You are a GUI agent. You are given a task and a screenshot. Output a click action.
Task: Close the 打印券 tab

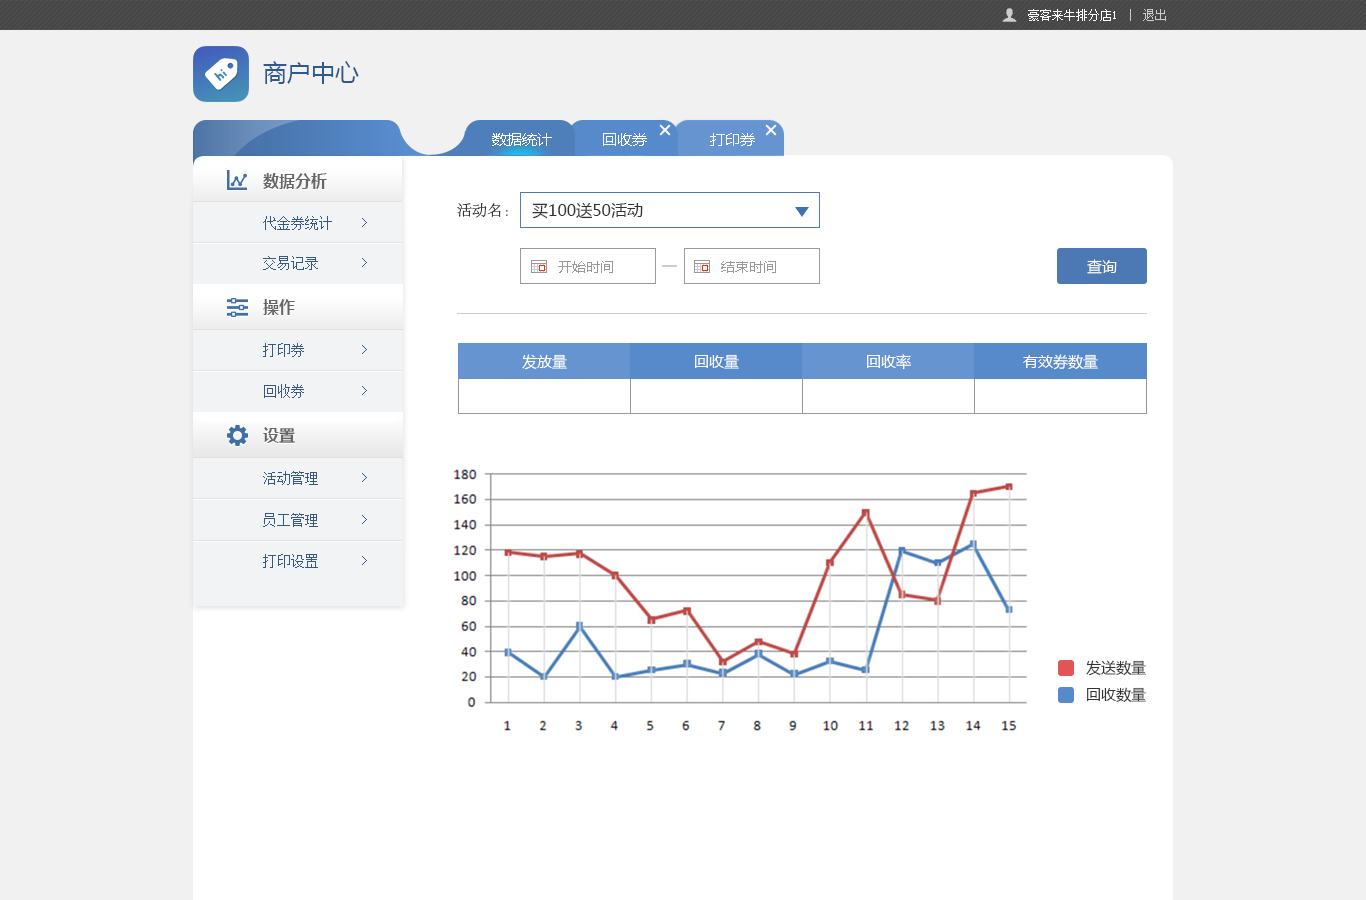tap(771, 130)
